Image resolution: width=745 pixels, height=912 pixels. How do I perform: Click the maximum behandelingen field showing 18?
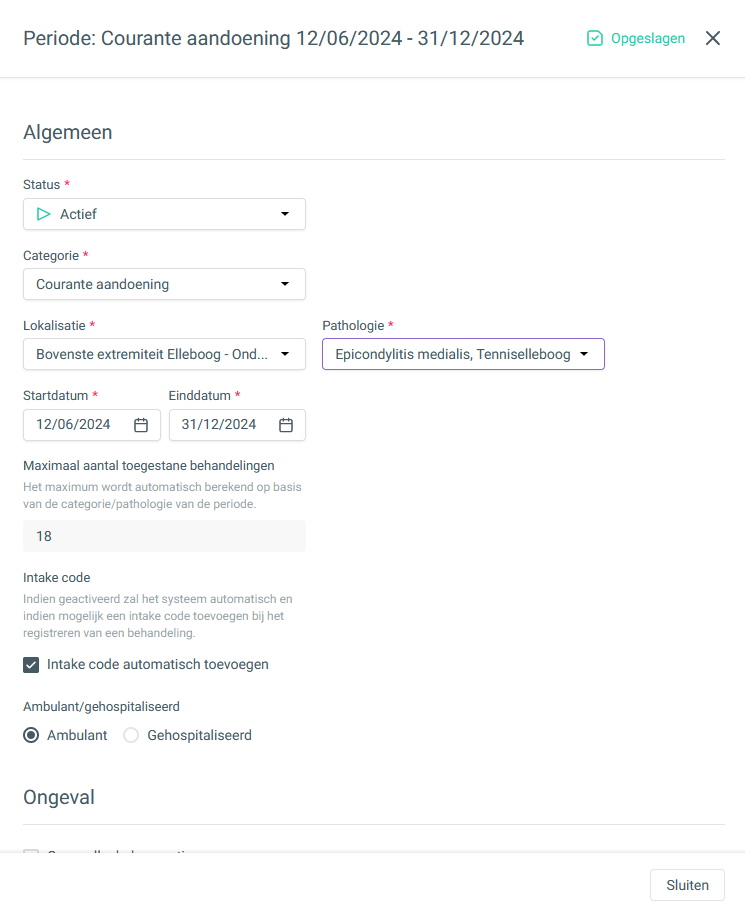165,536
